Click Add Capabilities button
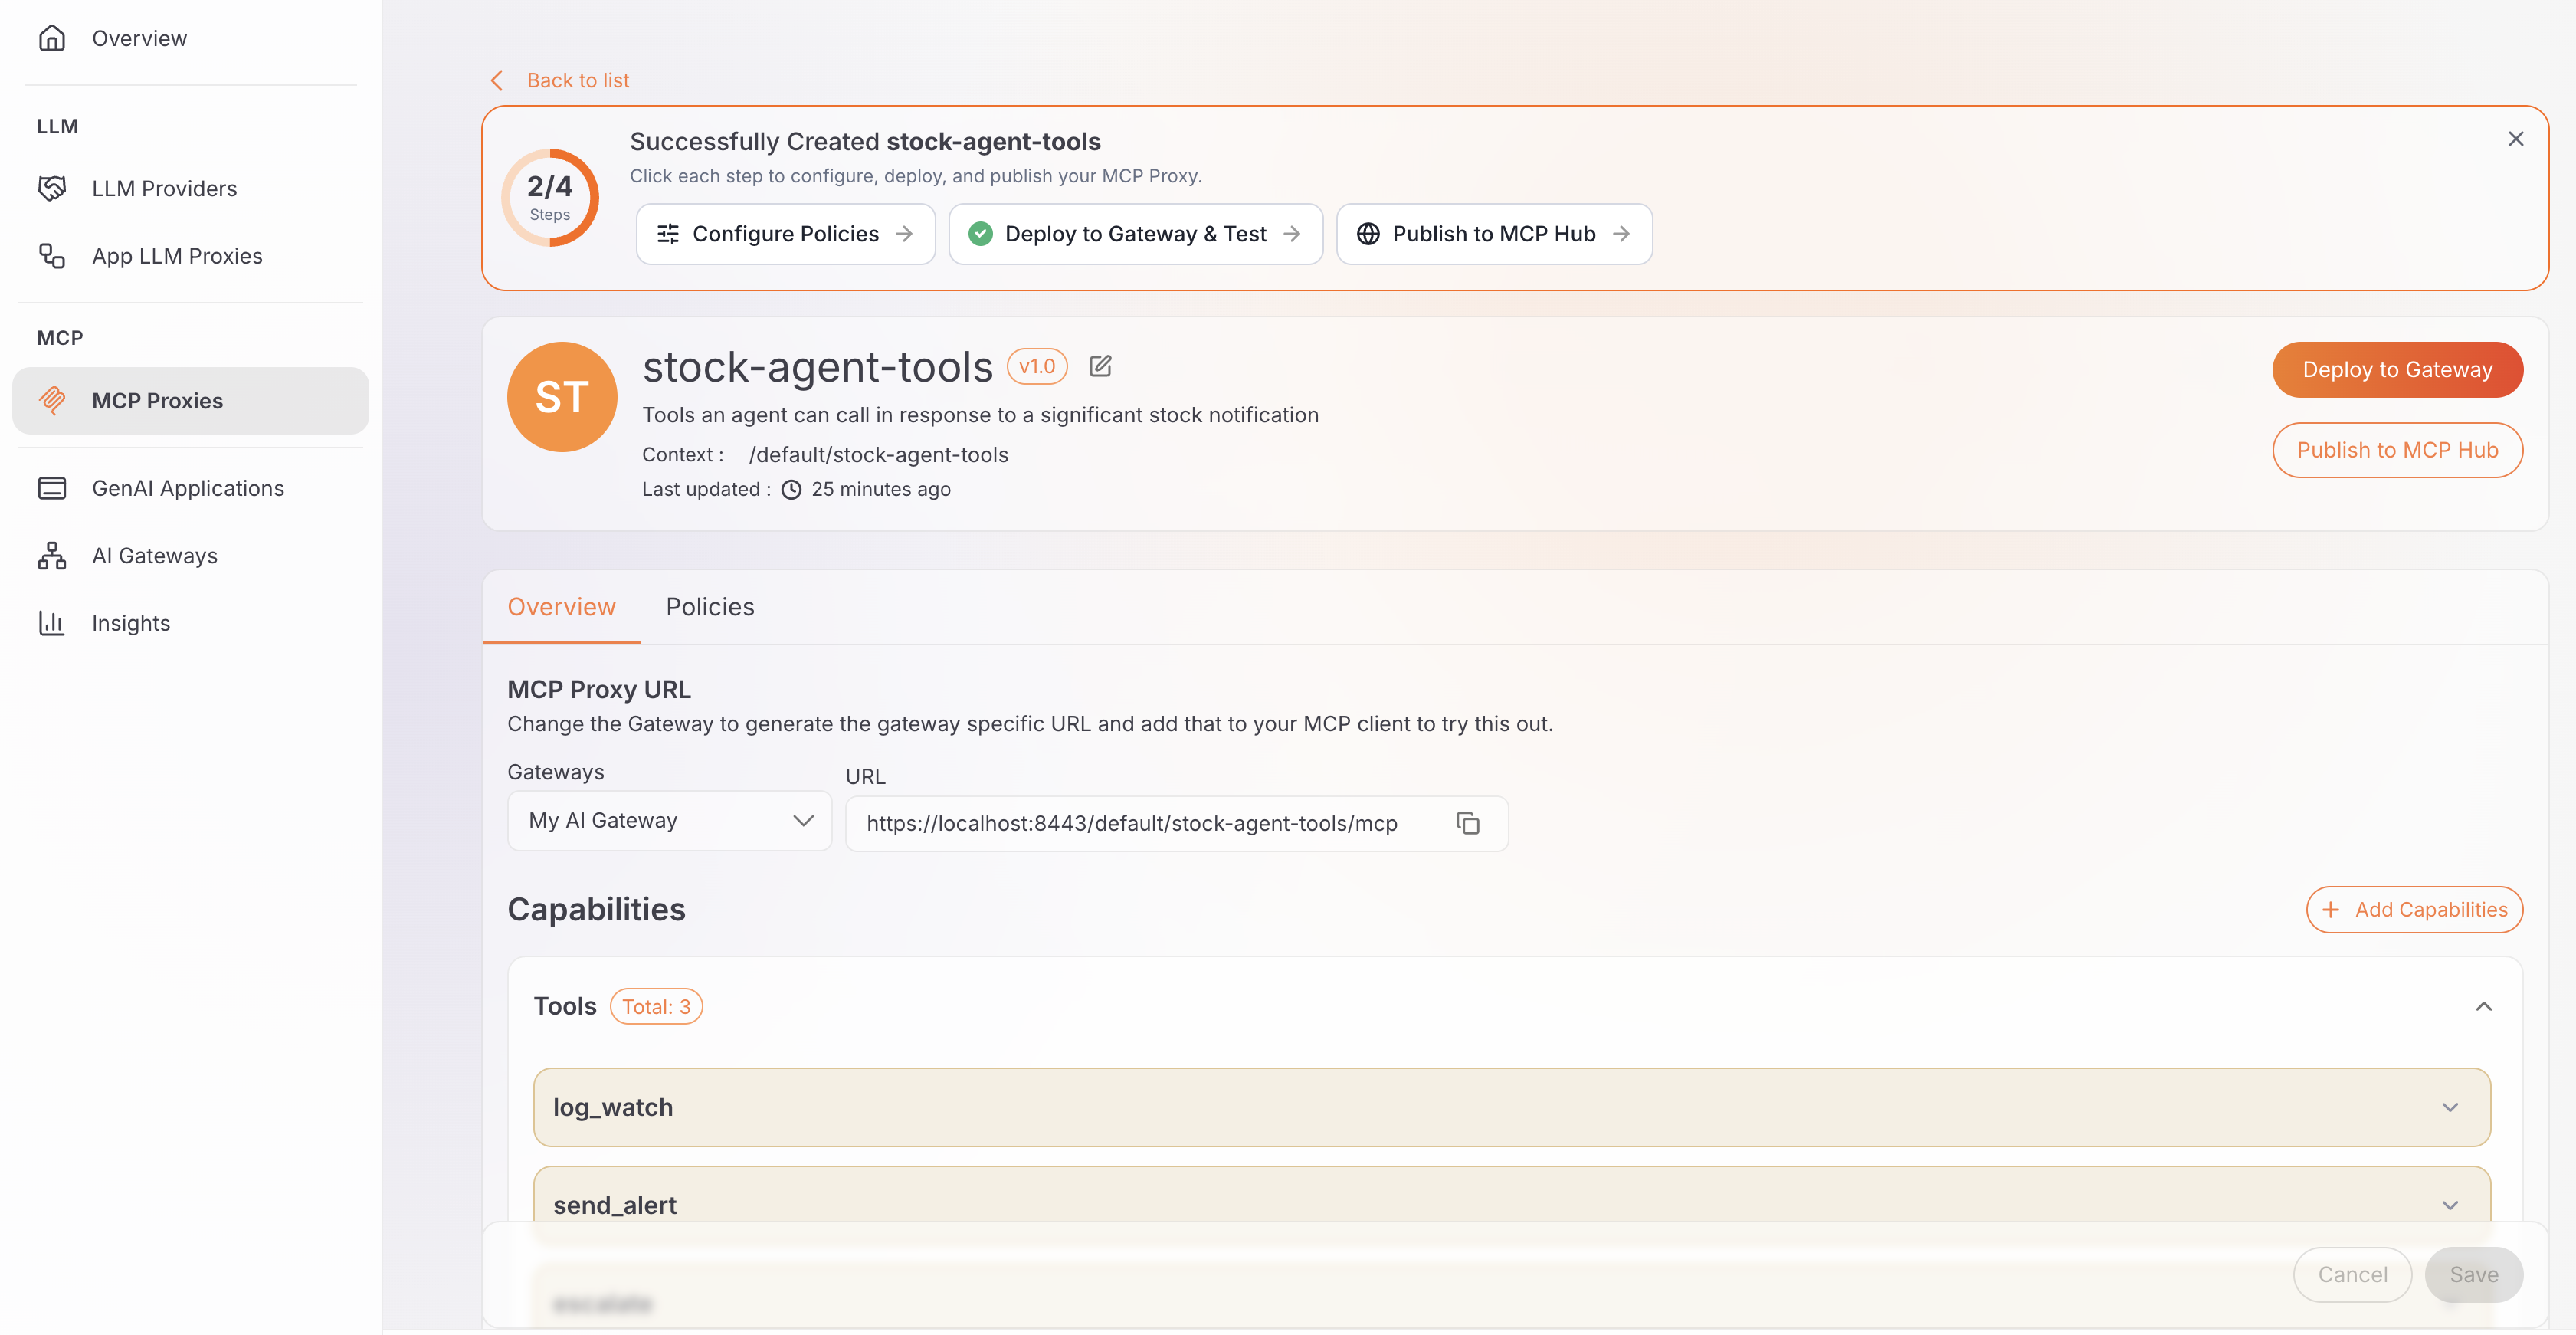The height and width of the screenshot is (1335, 2576). 2414,909
